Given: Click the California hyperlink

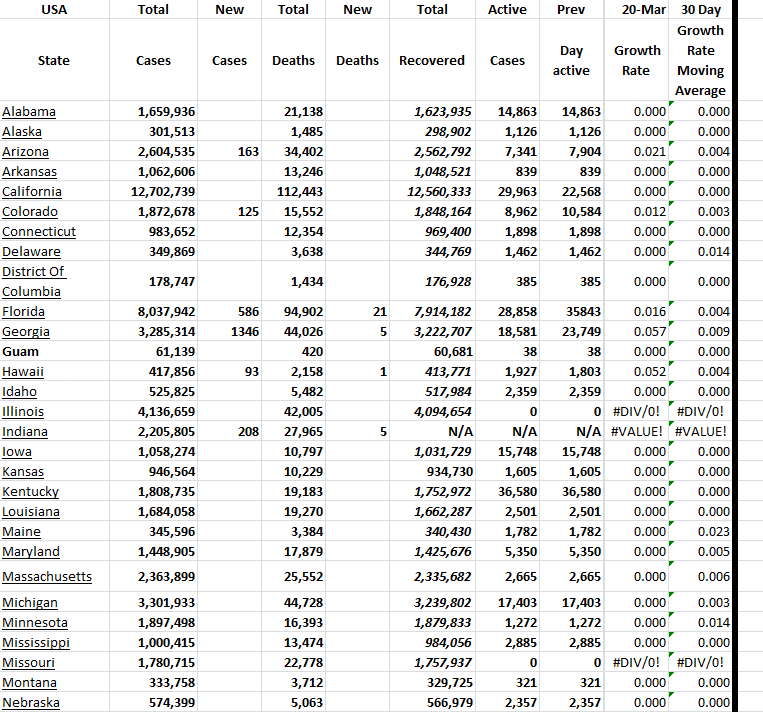Looking at the screenshot, I should click(x=32, y=192).
